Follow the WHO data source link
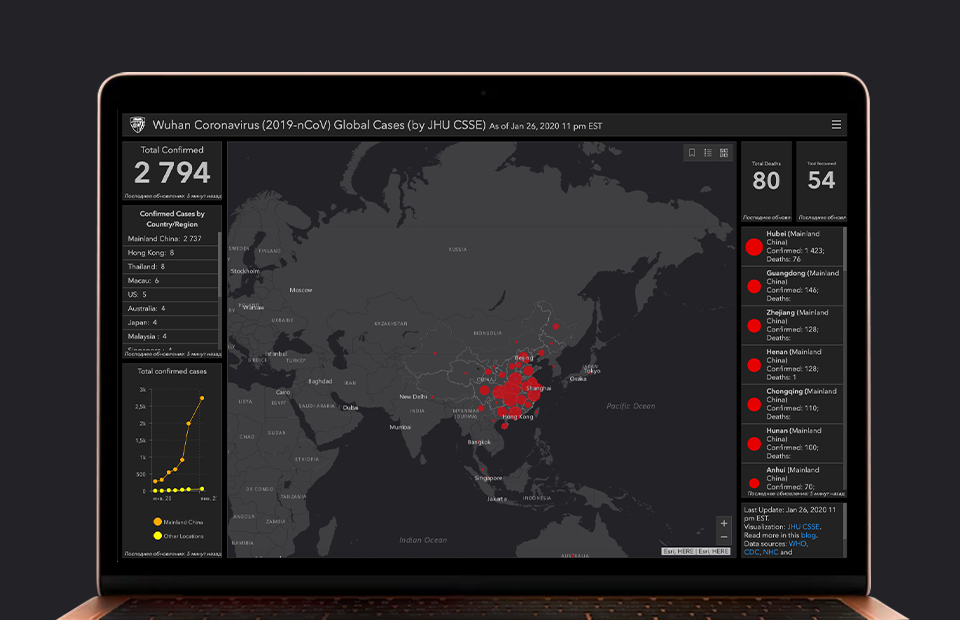The height and width of the screenshot is (620, 960). coord(797,543)
